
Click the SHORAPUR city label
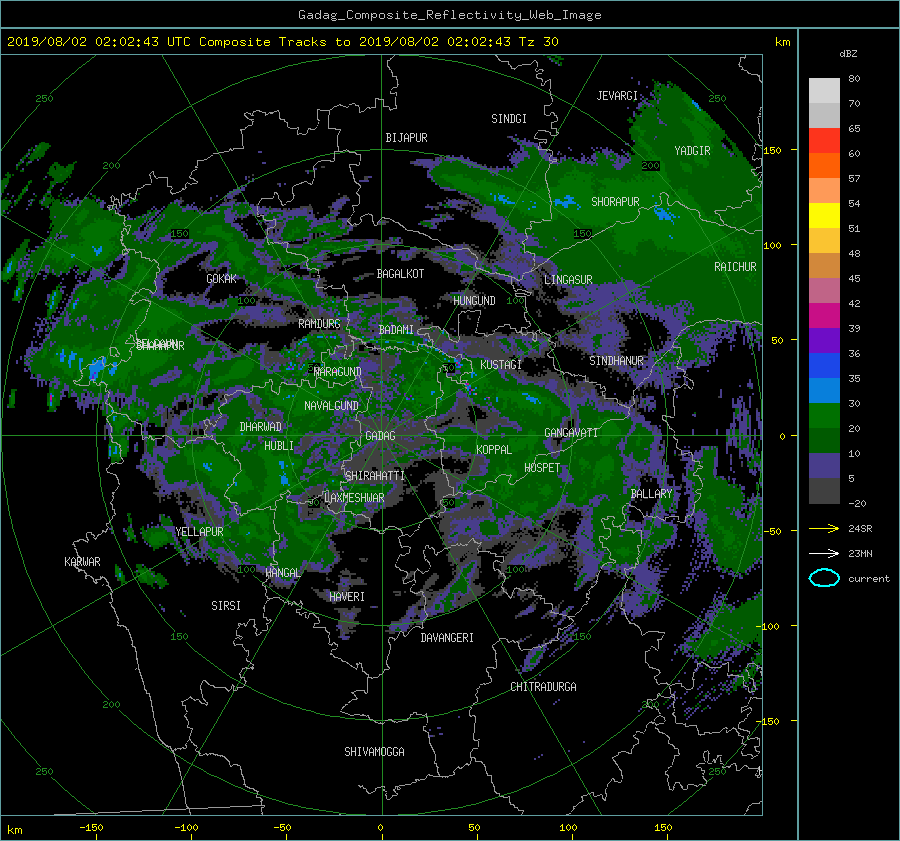[615, 202]
